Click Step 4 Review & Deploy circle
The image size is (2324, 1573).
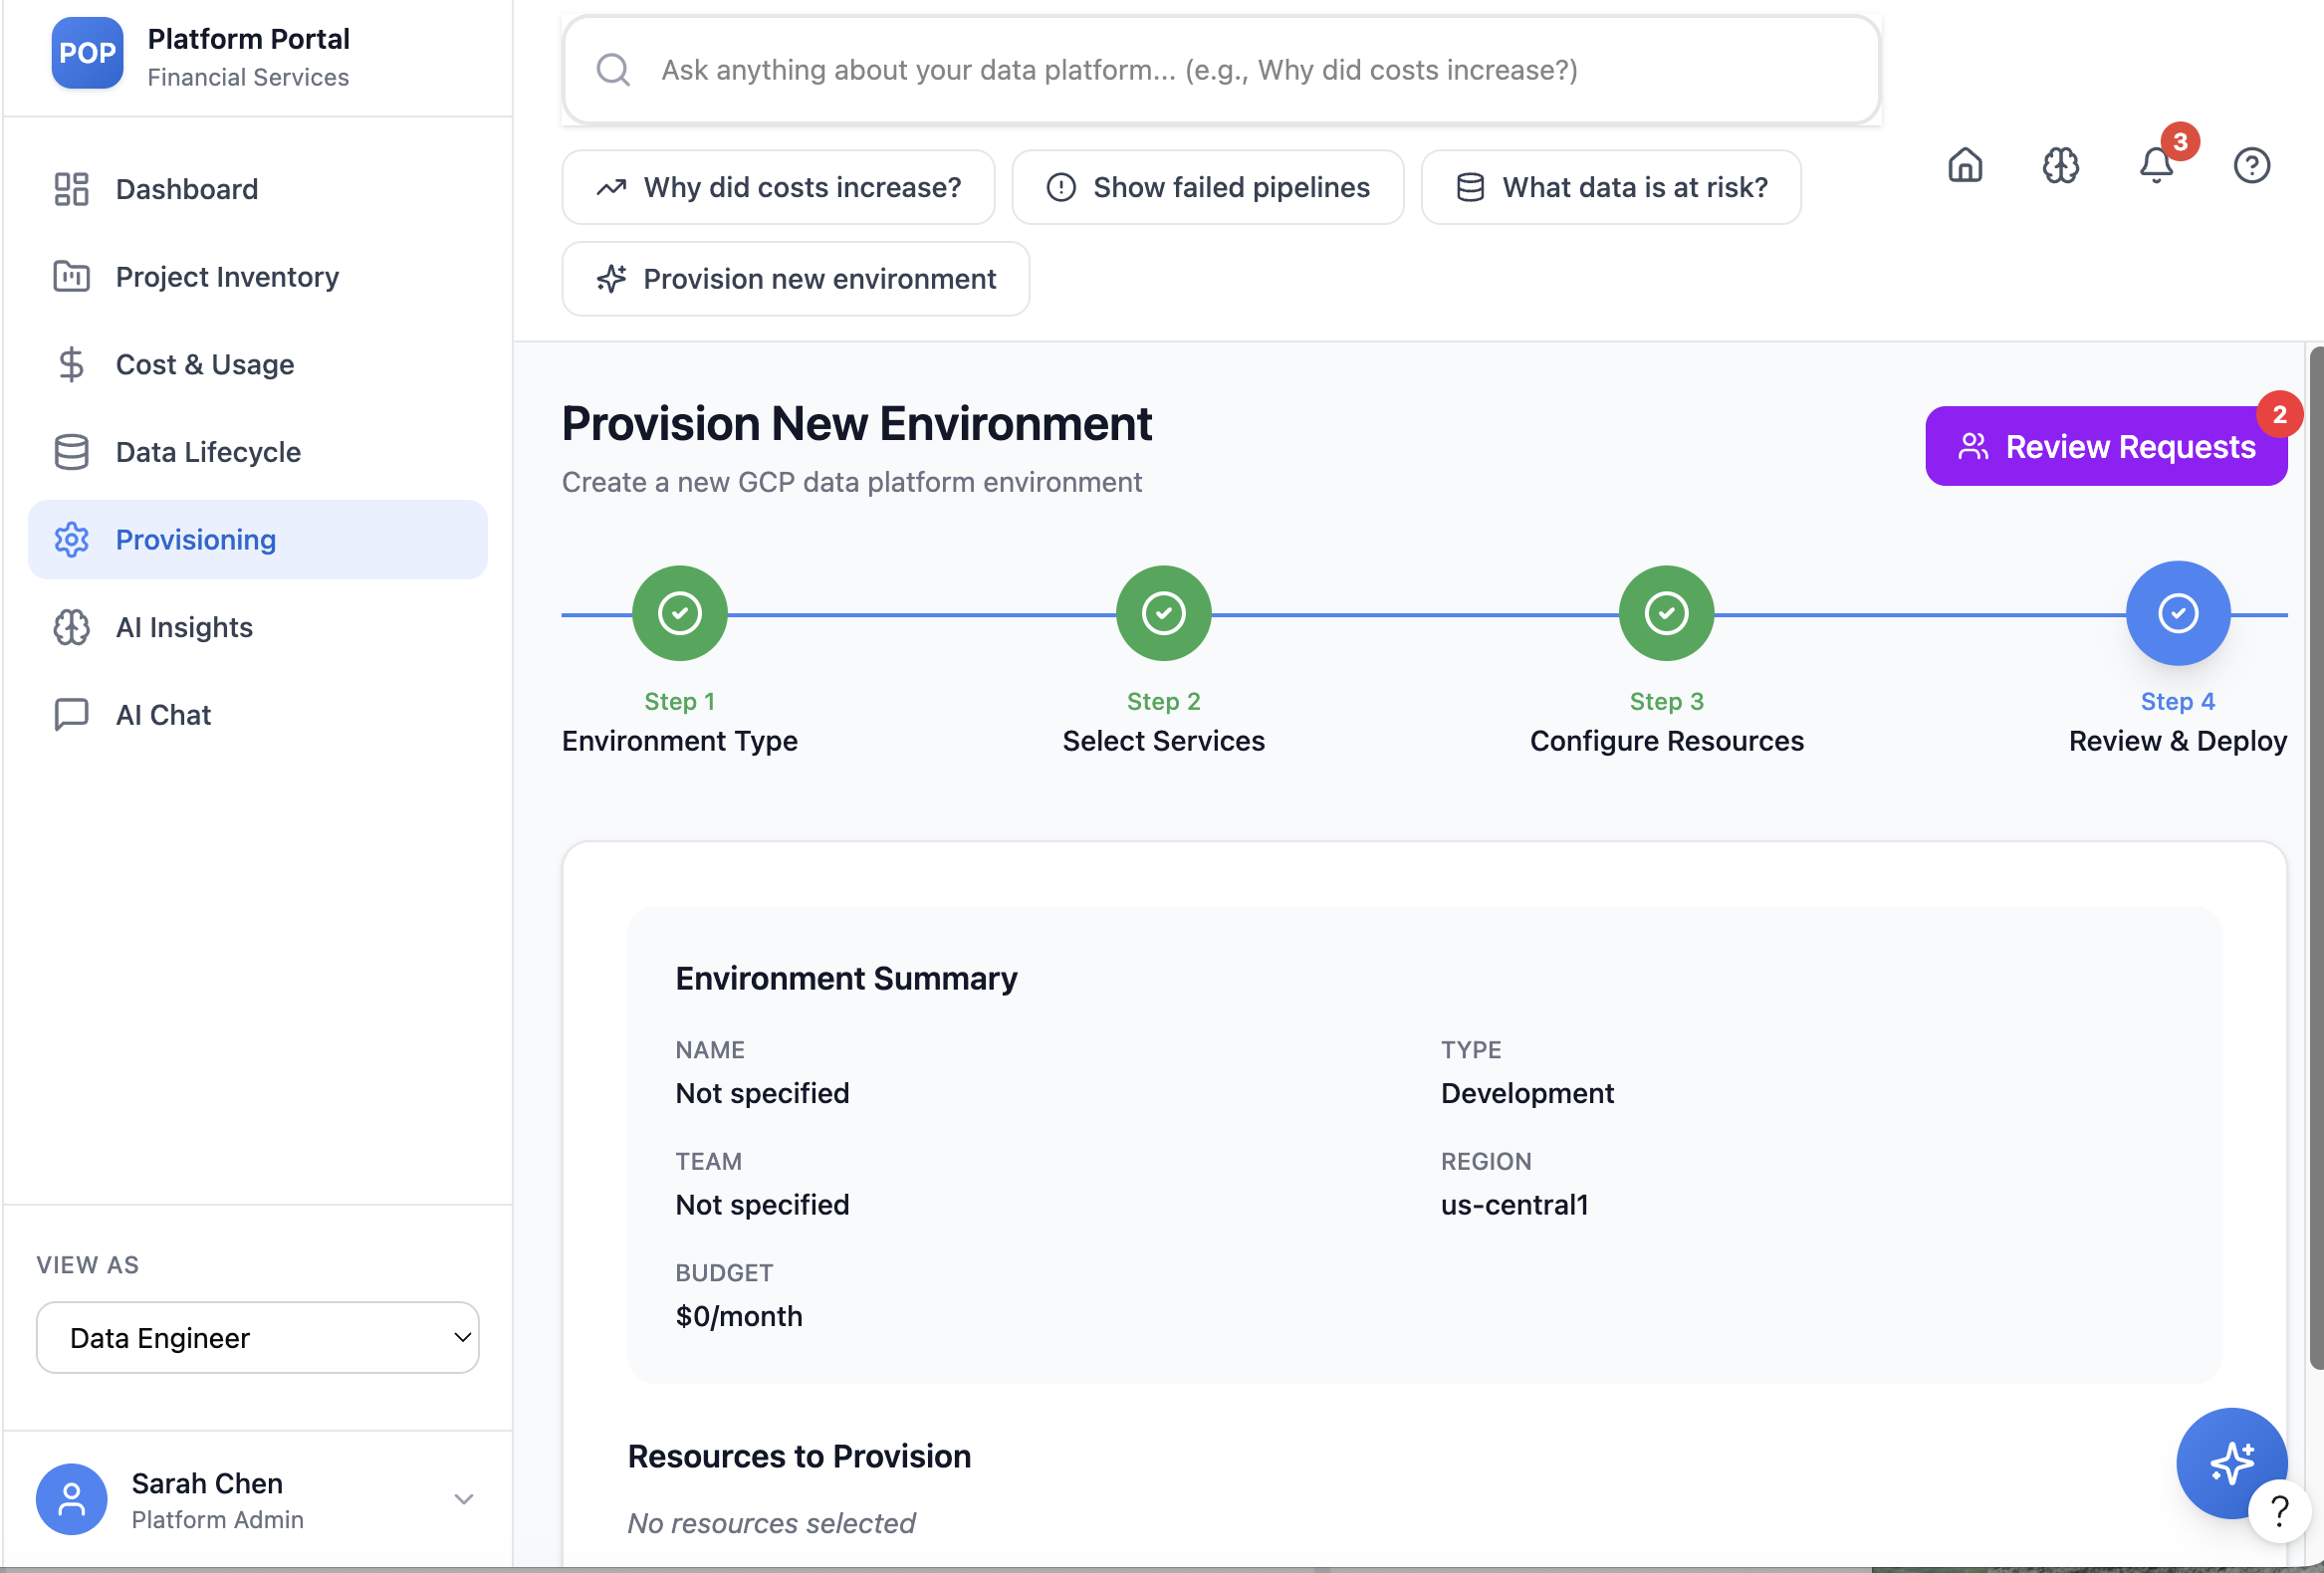coord(2177,613)
